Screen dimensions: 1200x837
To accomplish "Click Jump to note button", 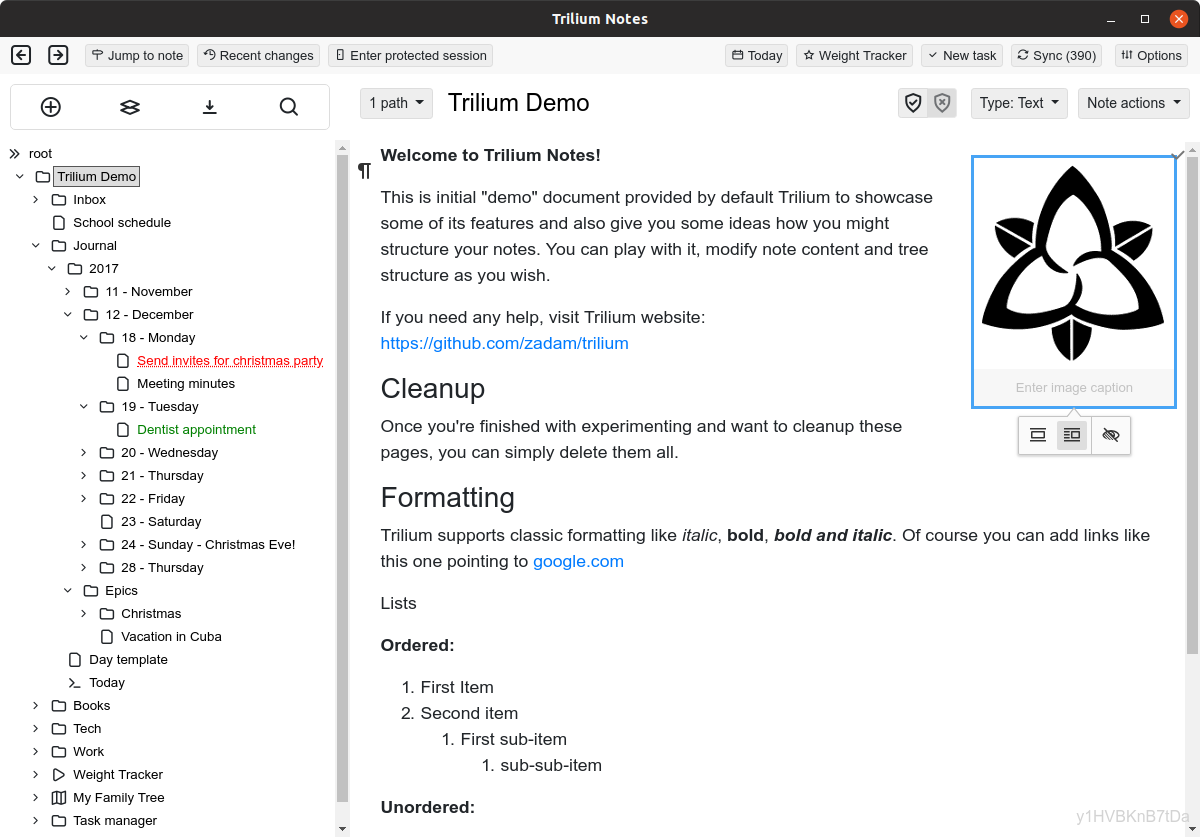I will coord(137,55).
